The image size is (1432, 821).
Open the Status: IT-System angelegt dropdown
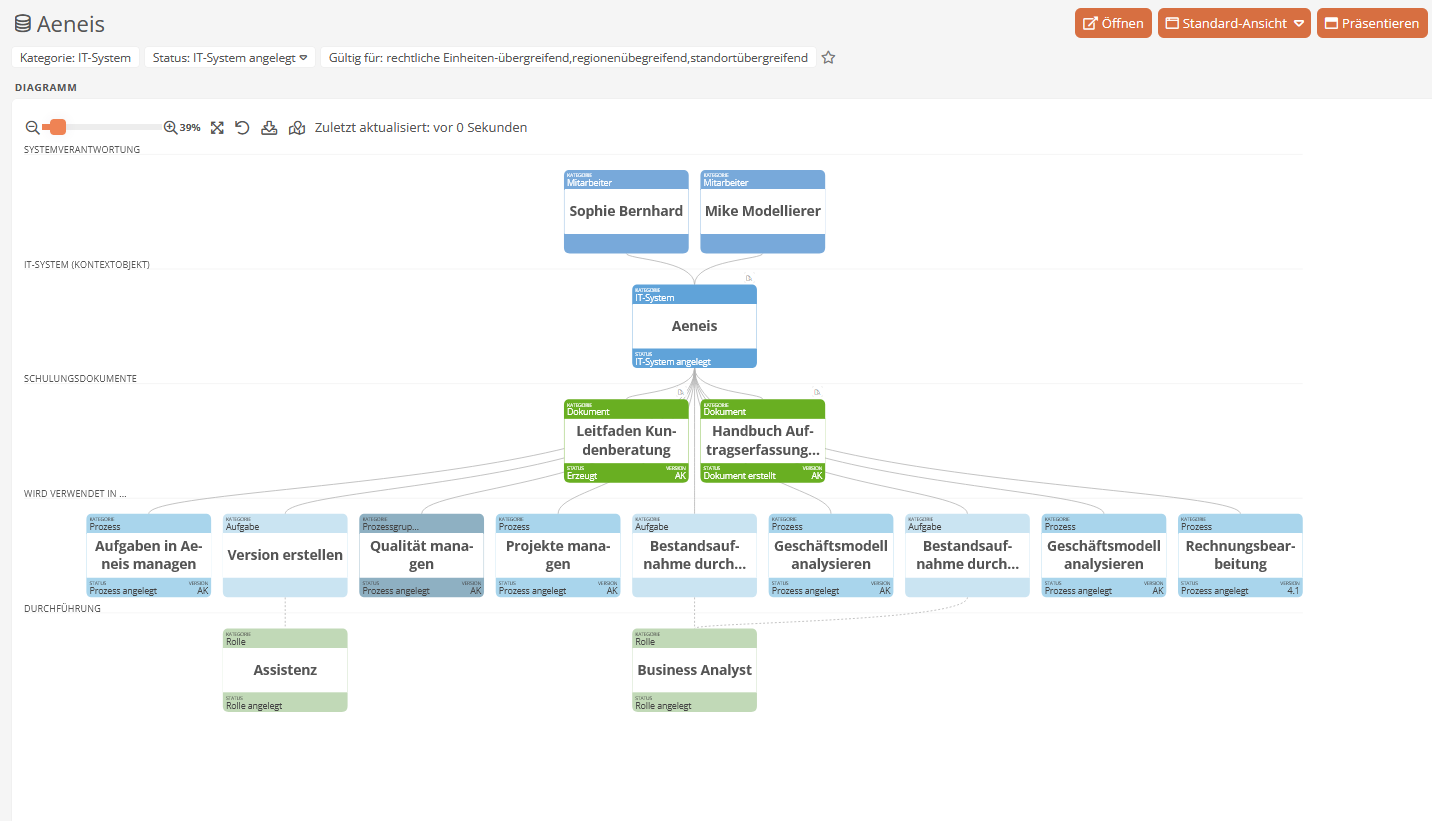coord(230,58)
